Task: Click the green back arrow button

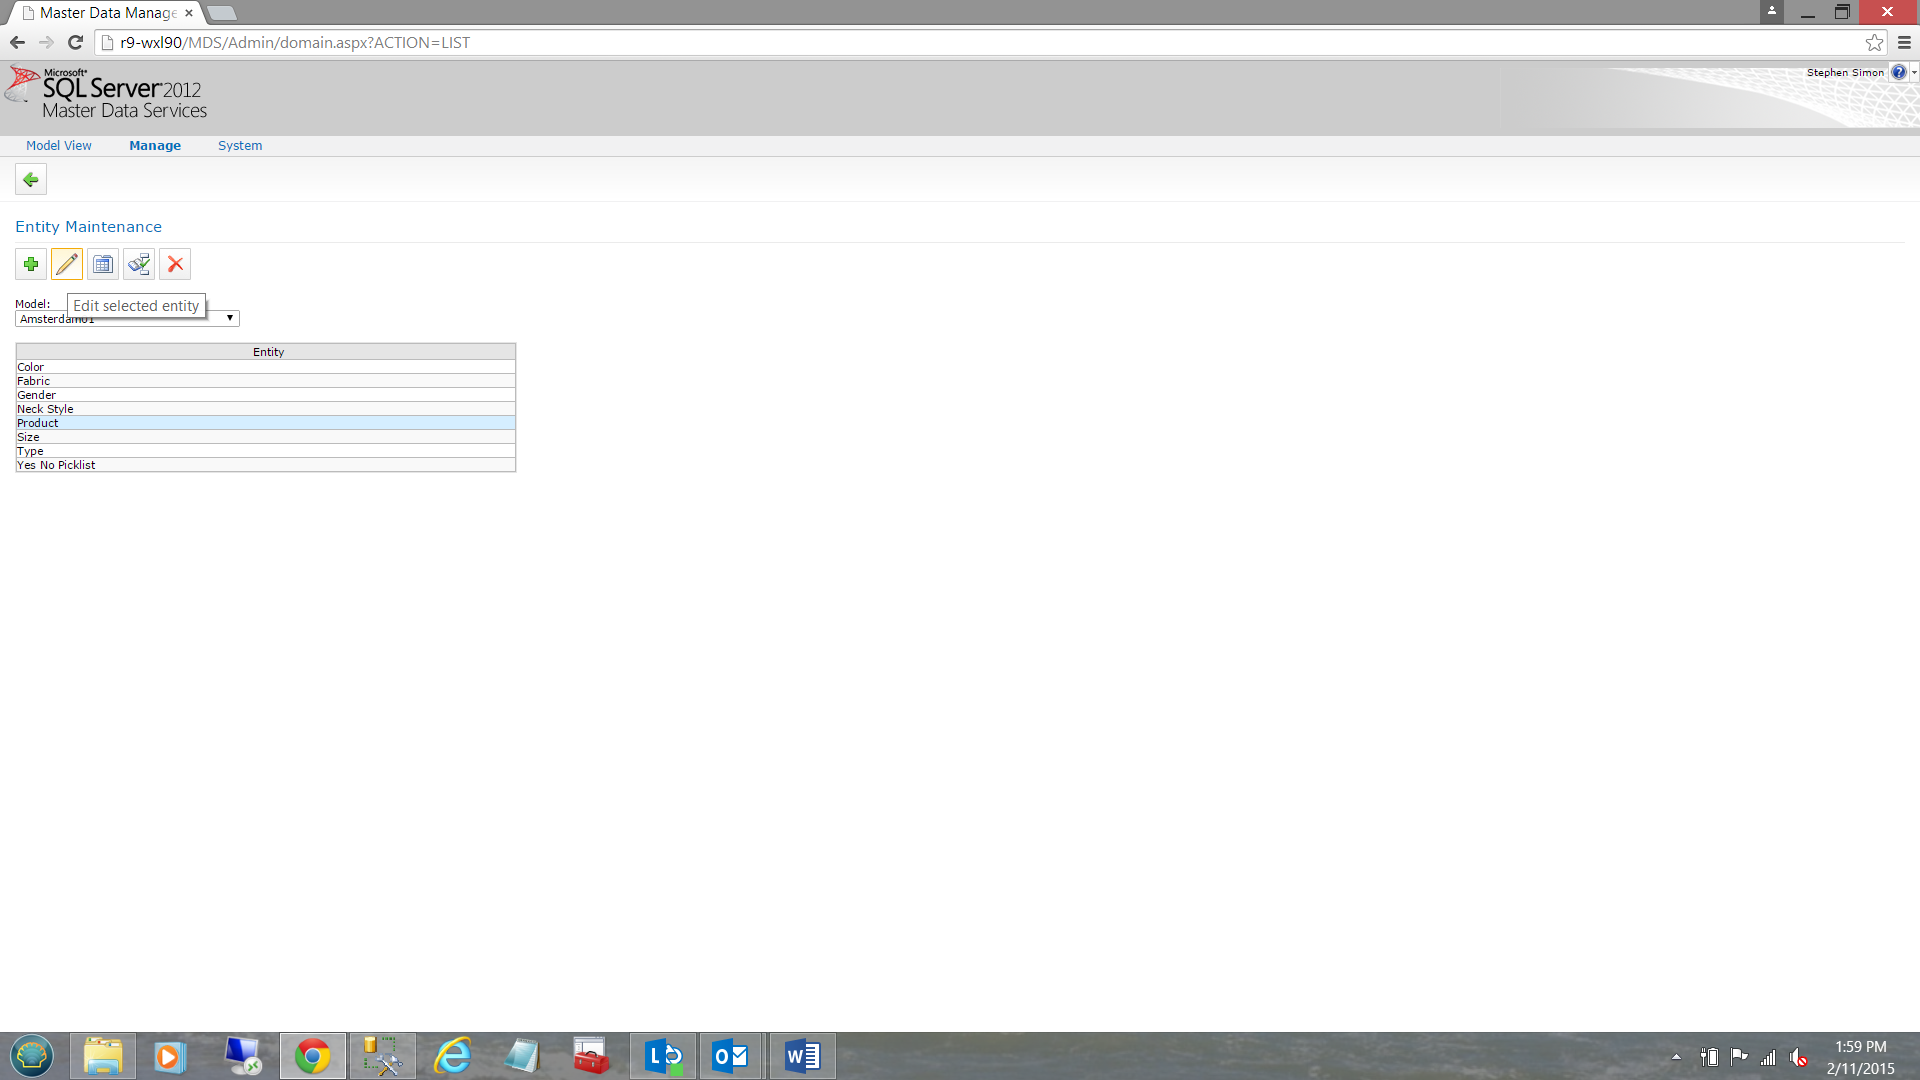Action: click(x=31, y=180)
